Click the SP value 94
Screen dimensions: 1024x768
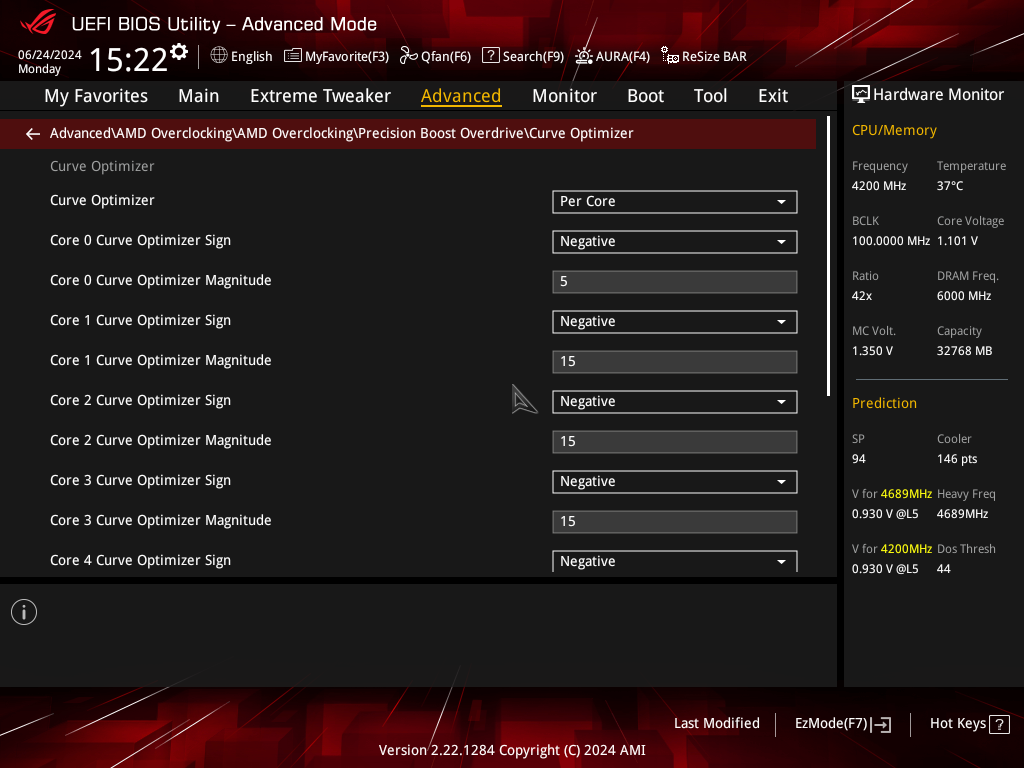pyautogui.click(x=859, y=459)
